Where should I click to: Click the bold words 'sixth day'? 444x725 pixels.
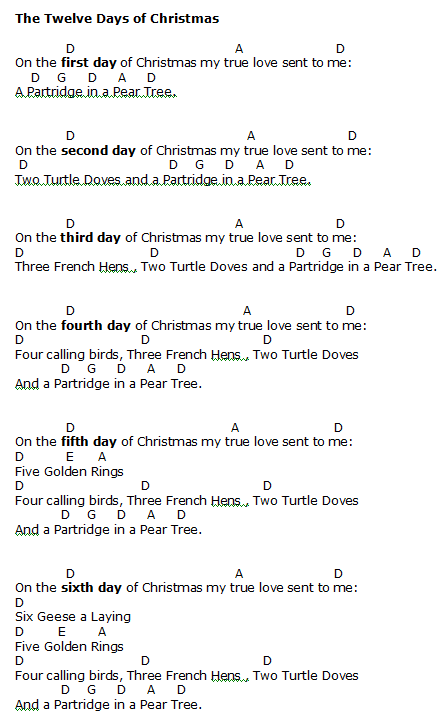tap(91, 588)
